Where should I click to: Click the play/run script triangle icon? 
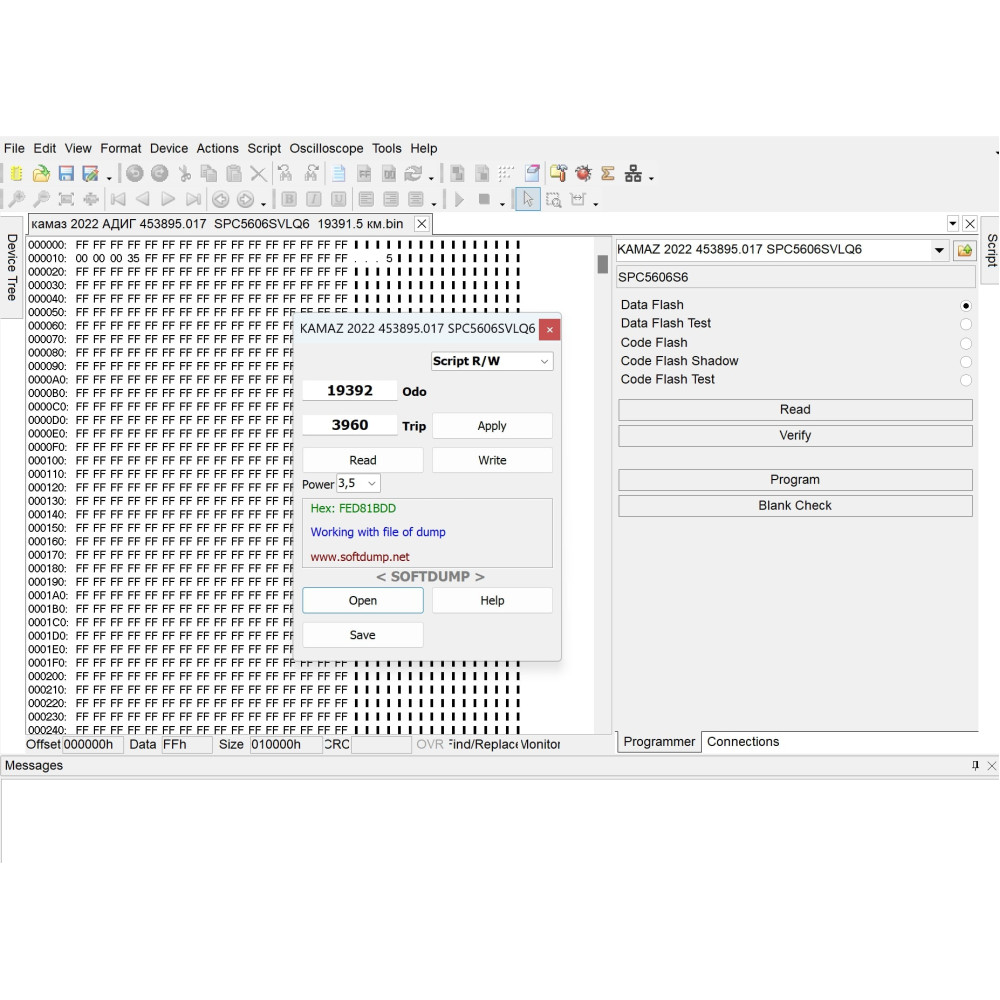[459, 199]
